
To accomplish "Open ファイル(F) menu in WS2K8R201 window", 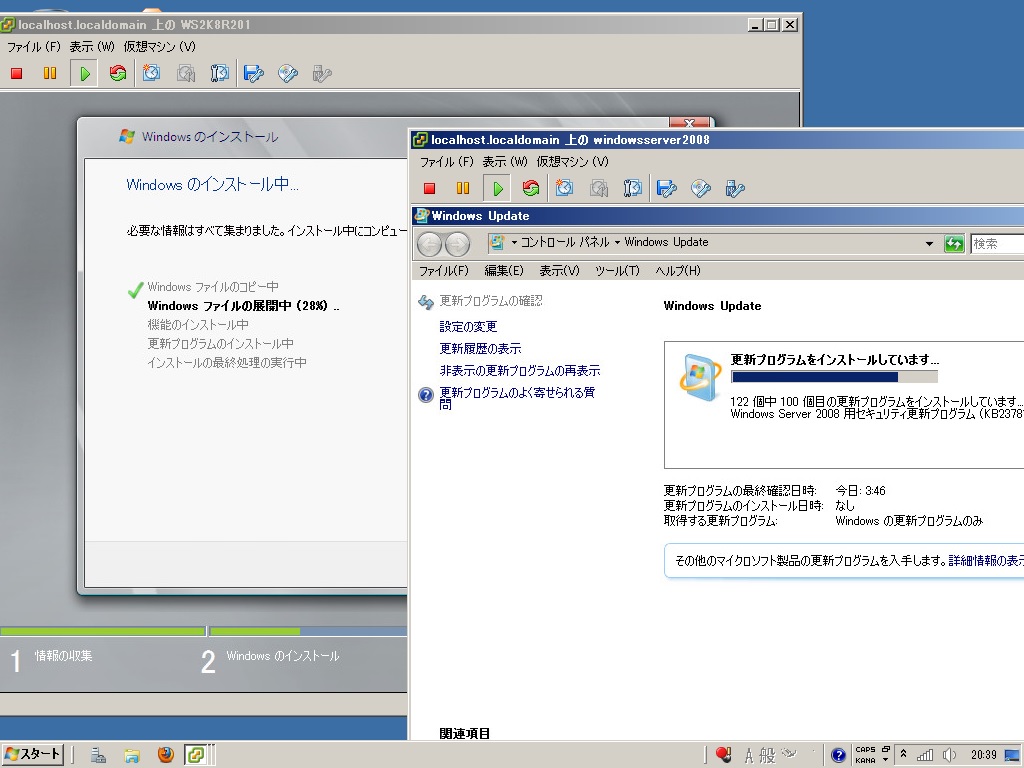I will coord(33,46).
